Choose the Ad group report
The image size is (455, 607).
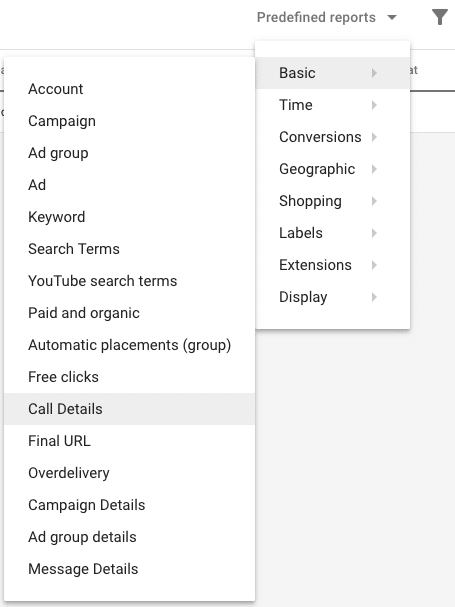[130, 153]
